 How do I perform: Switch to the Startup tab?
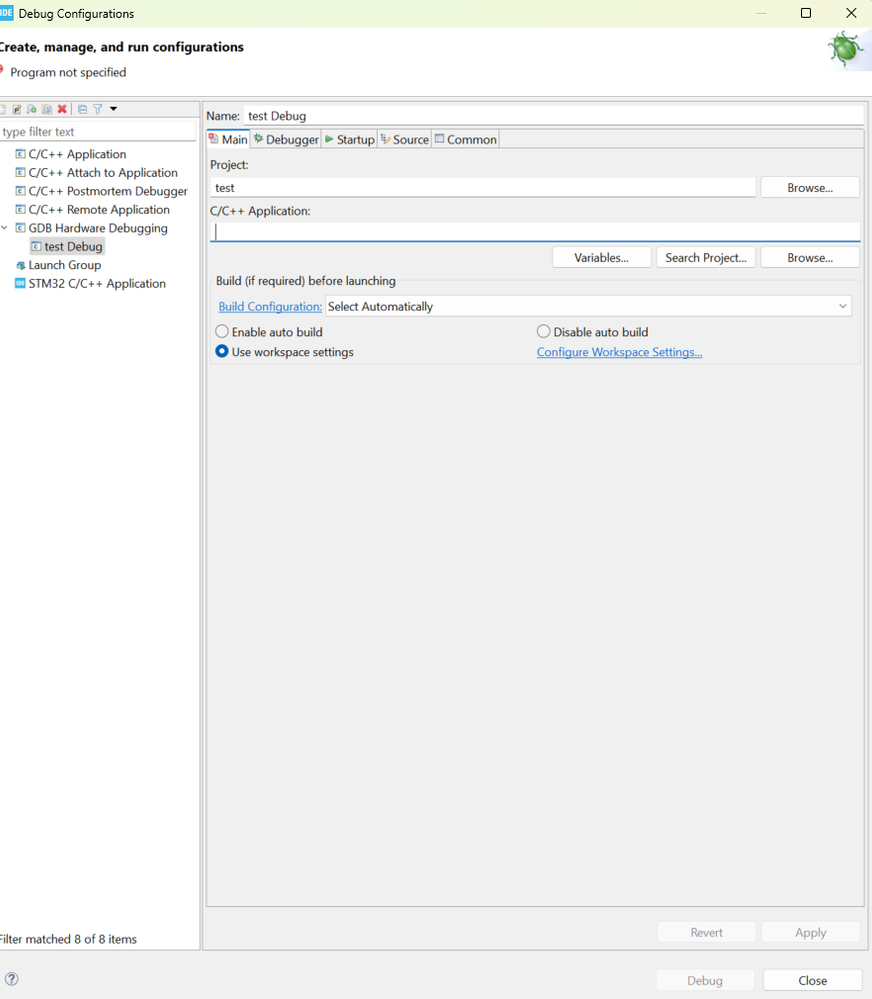click(x=350, y=140)
